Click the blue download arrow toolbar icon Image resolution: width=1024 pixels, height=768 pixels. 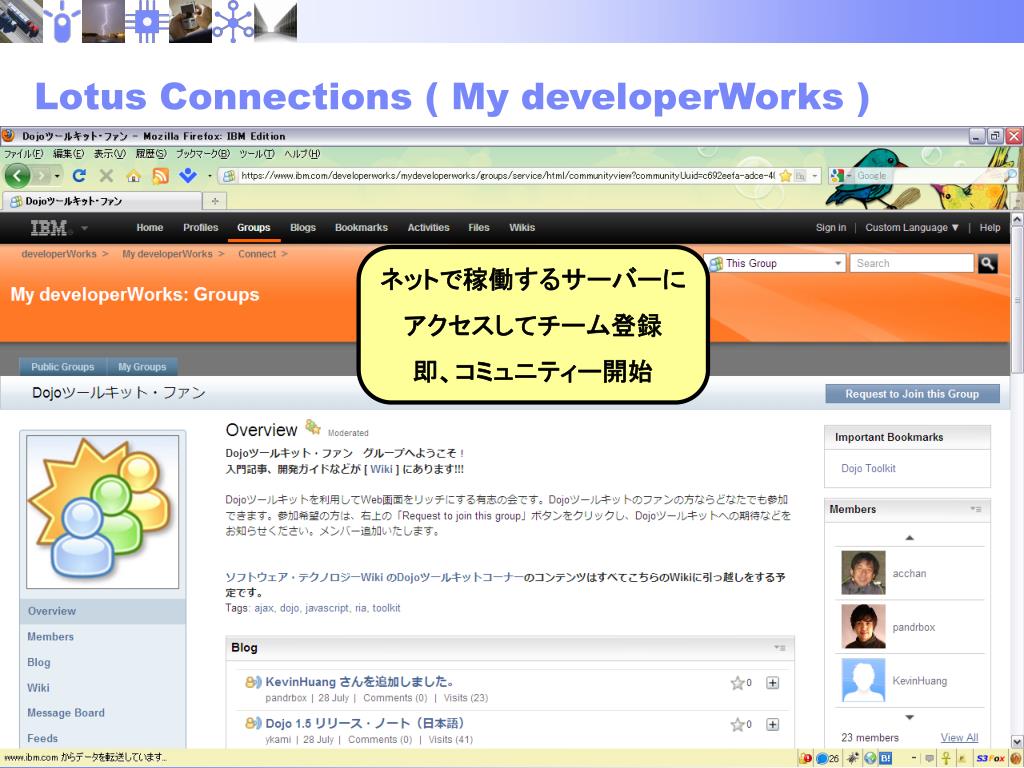point(187,175)
